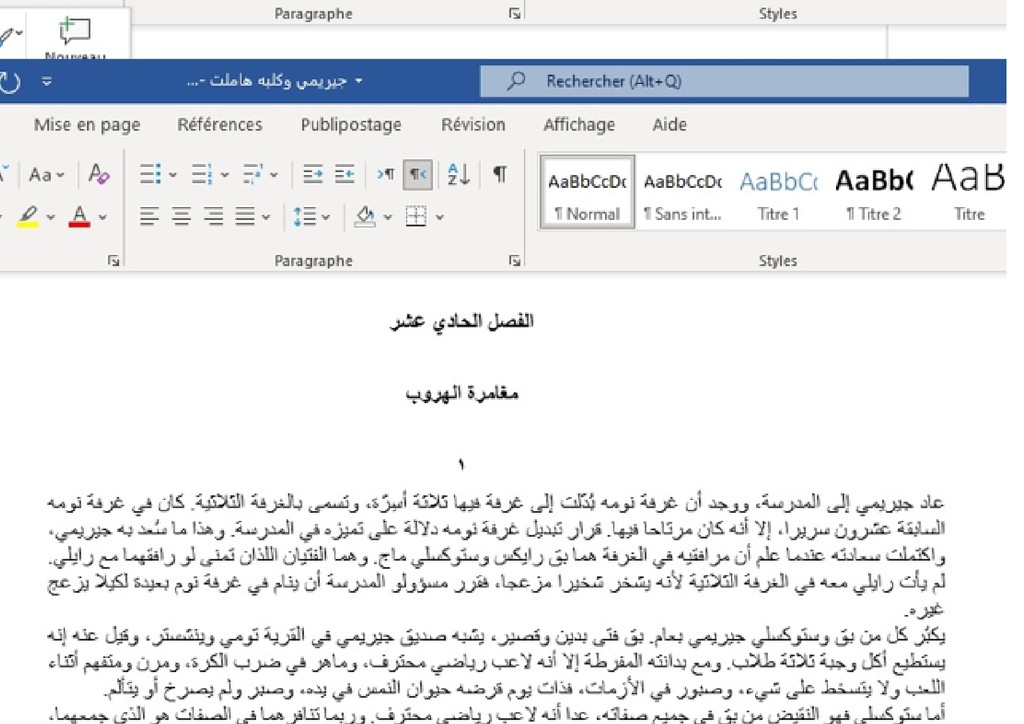Open the font color dropdown arrow
This screenshot has height=724, width=1024.
point(103,217)
